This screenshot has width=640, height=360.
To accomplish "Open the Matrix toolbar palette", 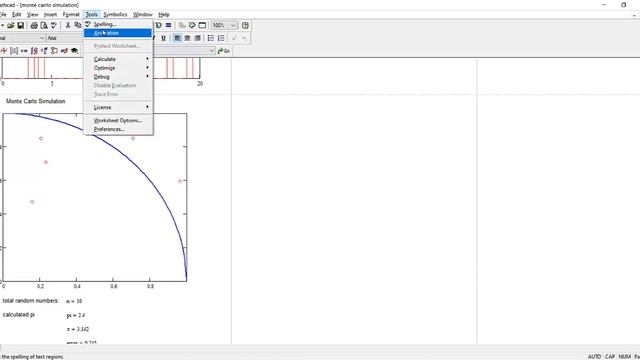I will pyautogui.click(x=14, y=51).
